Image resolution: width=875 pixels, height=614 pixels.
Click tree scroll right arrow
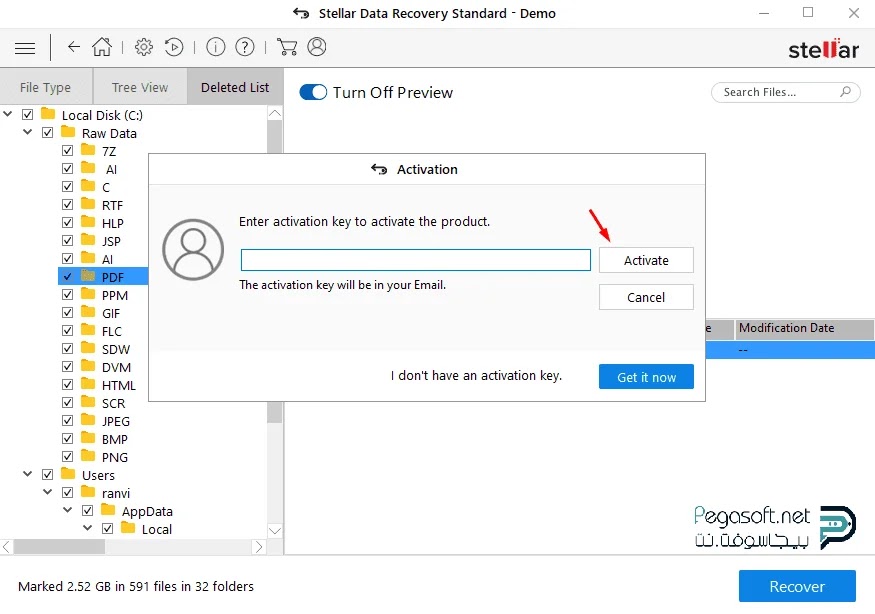pyautogui.click(x=258, y=547)
